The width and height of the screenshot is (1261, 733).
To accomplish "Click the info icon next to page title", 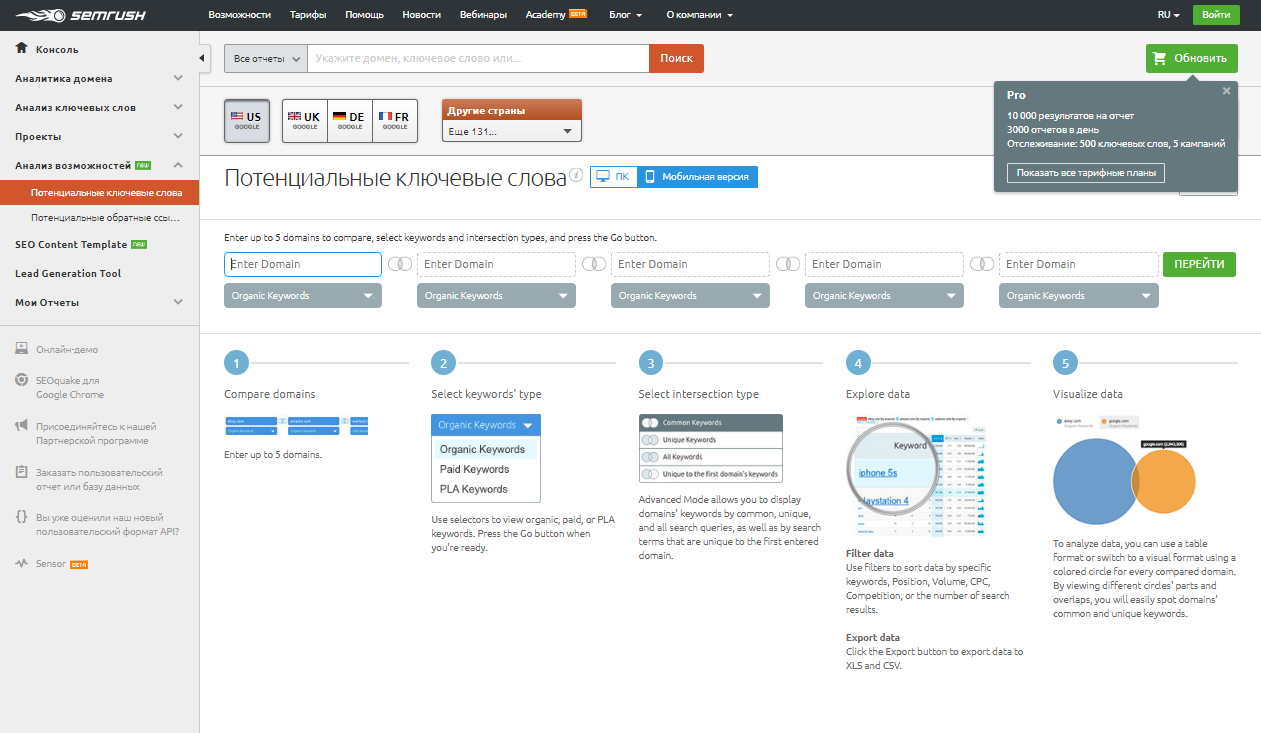I will pyautogui.click(x=576, y=176).
